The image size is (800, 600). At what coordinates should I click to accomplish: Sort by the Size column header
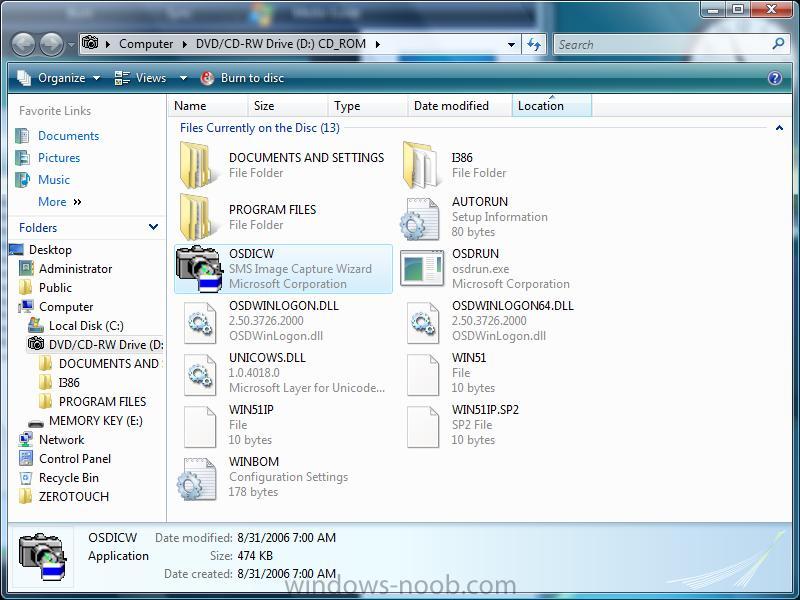287,106
